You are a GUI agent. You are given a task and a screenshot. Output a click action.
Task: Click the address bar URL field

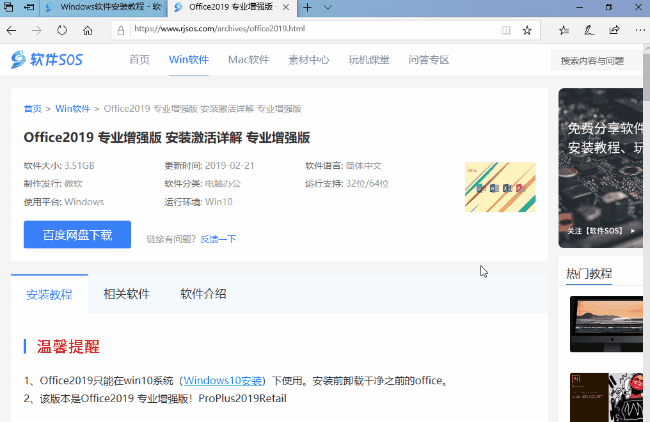pos(315,29)
